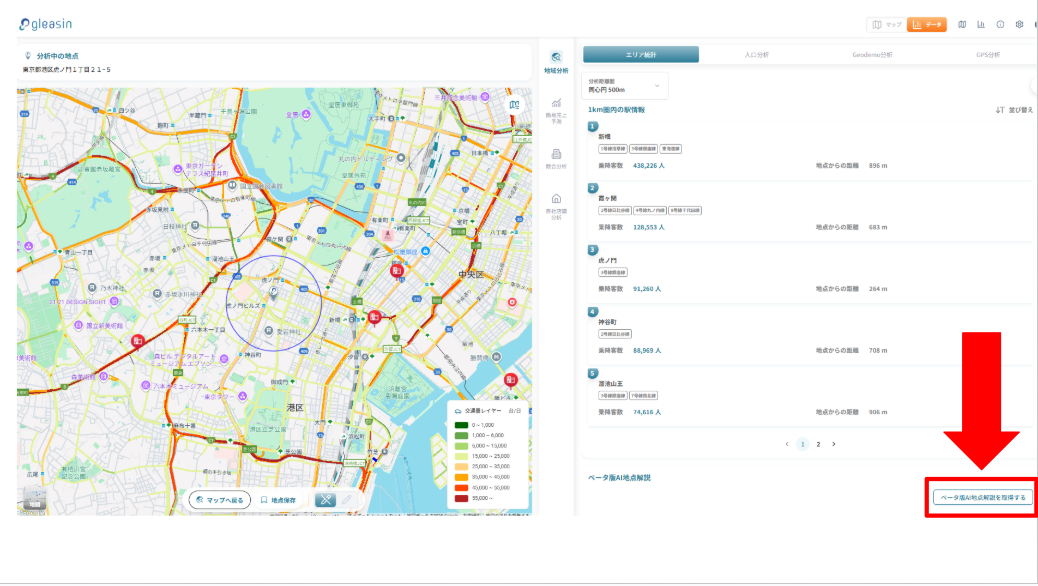Click the info circle icon in header
Viewport: 1038px width, 586px height.
click(1000, 24)
